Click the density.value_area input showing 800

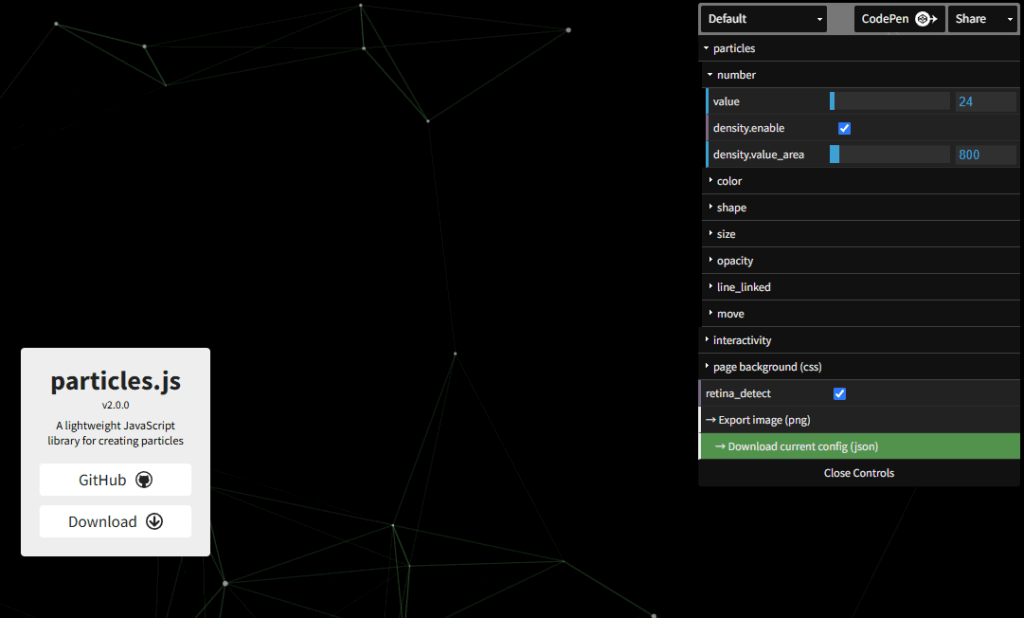tap(985, 154)
